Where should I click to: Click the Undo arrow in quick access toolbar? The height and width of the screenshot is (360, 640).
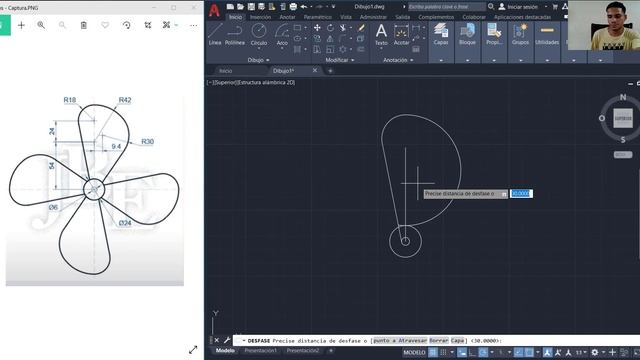pos(304,7)
